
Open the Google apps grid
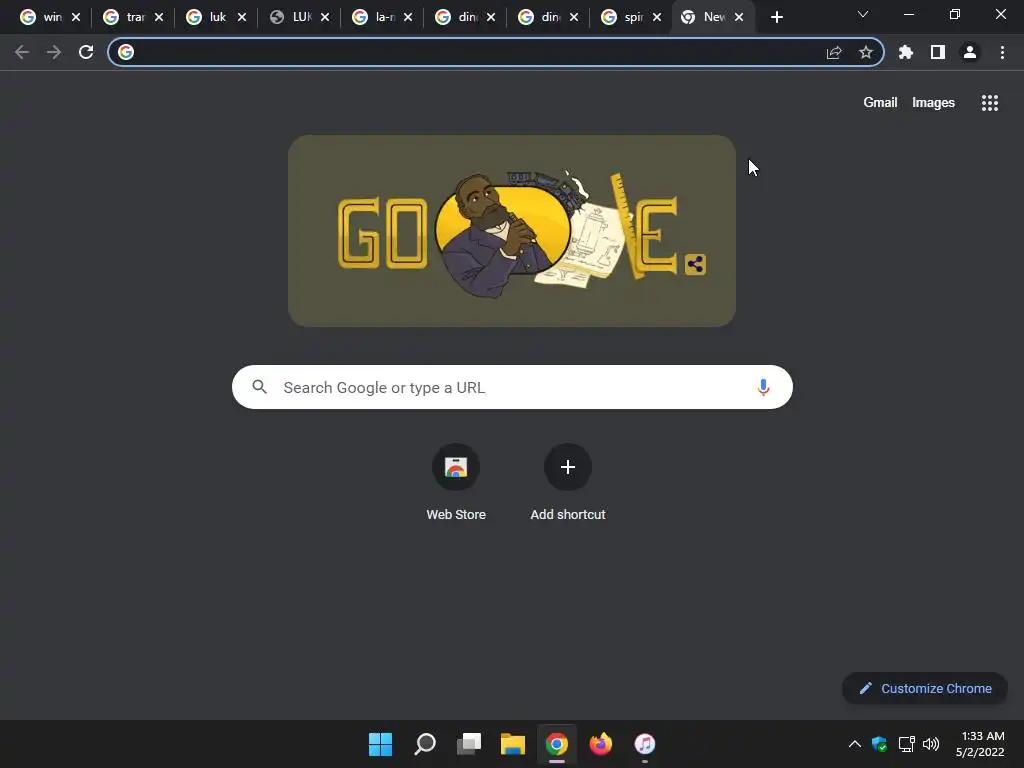click(990, 103)
